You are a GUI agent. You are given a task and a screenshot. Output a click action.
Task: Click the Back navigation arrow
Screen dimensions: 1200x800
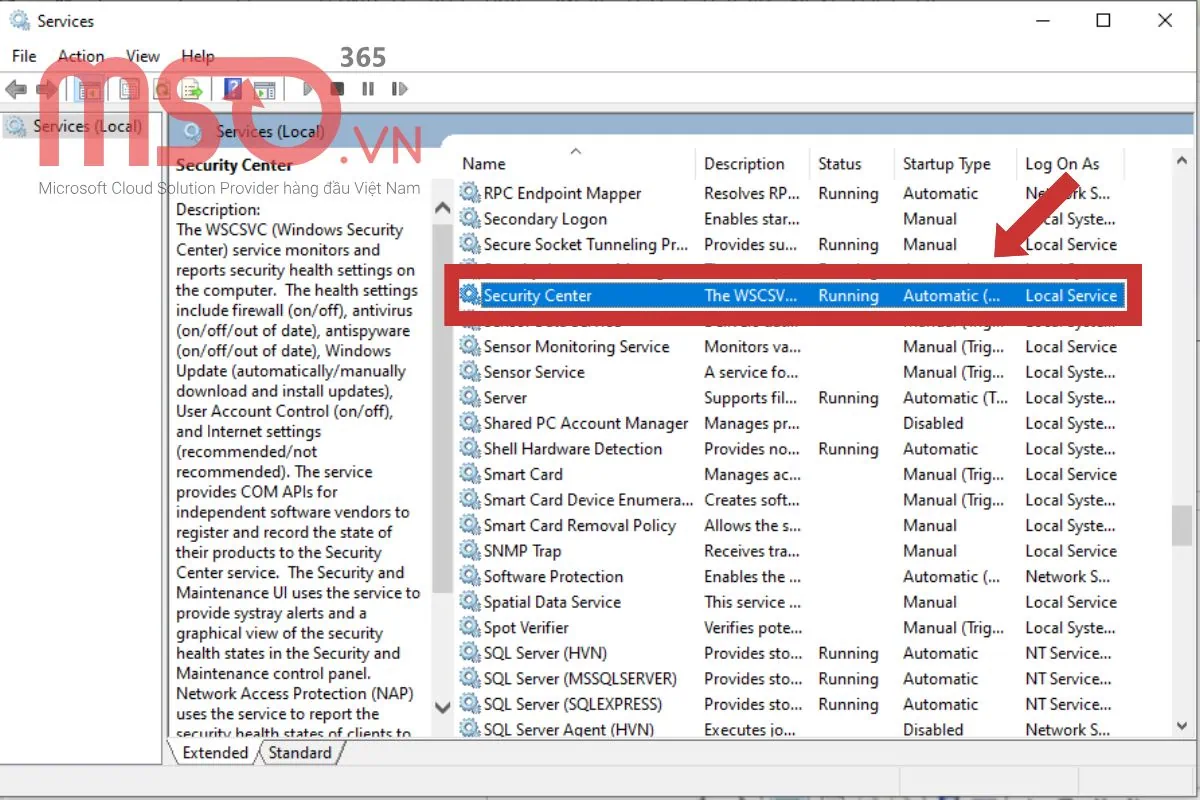click(x=16, y=89)
